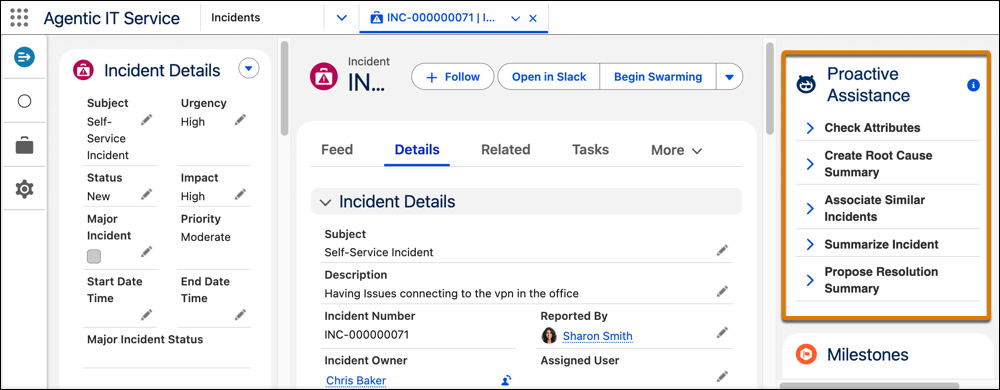Click the blue arrow list icon in sidebar
The width and height of the screenshot is (1000, 390).
click(24, 57)
